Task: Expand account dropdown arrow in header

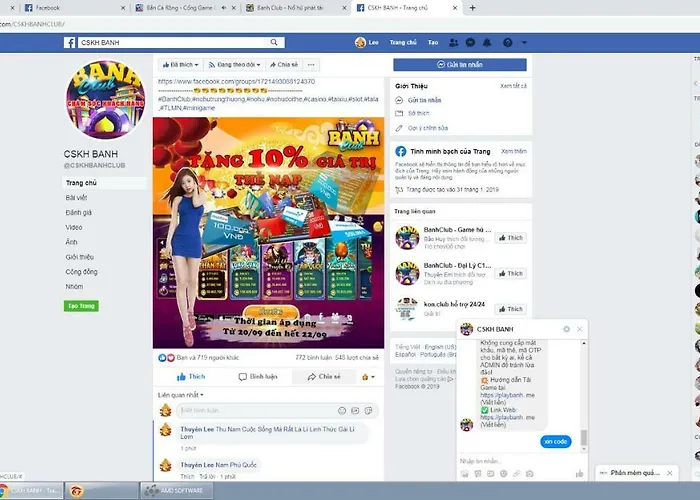Action: (524, 42)
